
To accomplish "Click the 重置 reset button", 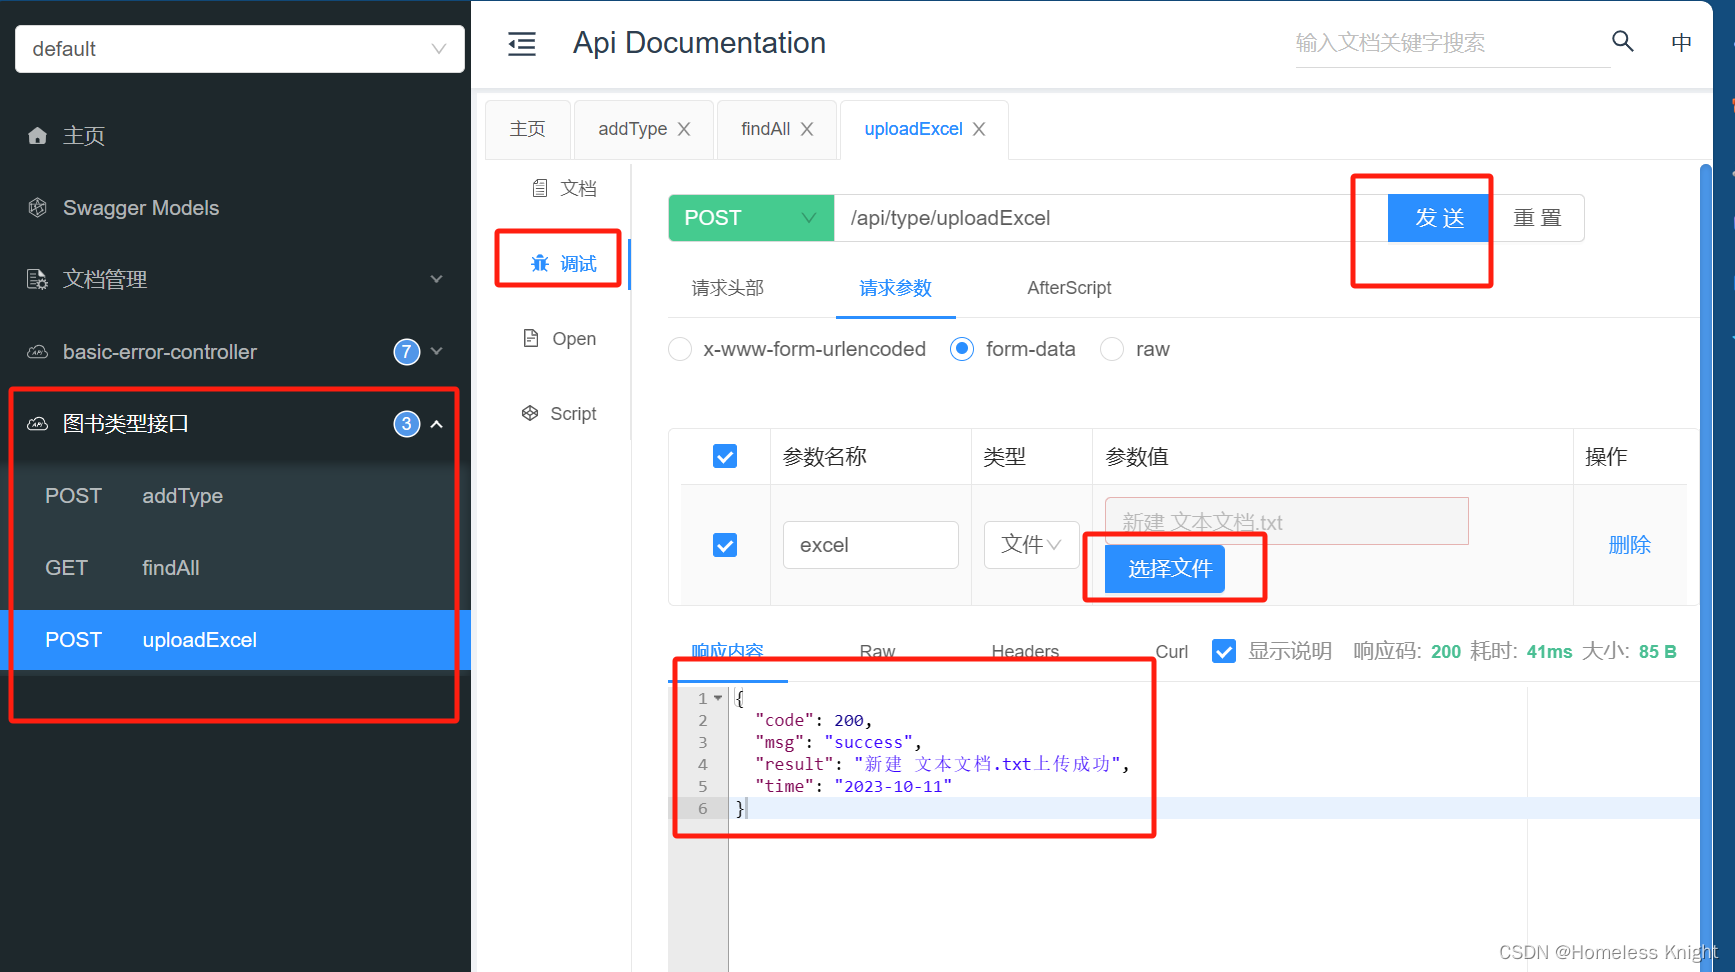I will pos(1537,218).
